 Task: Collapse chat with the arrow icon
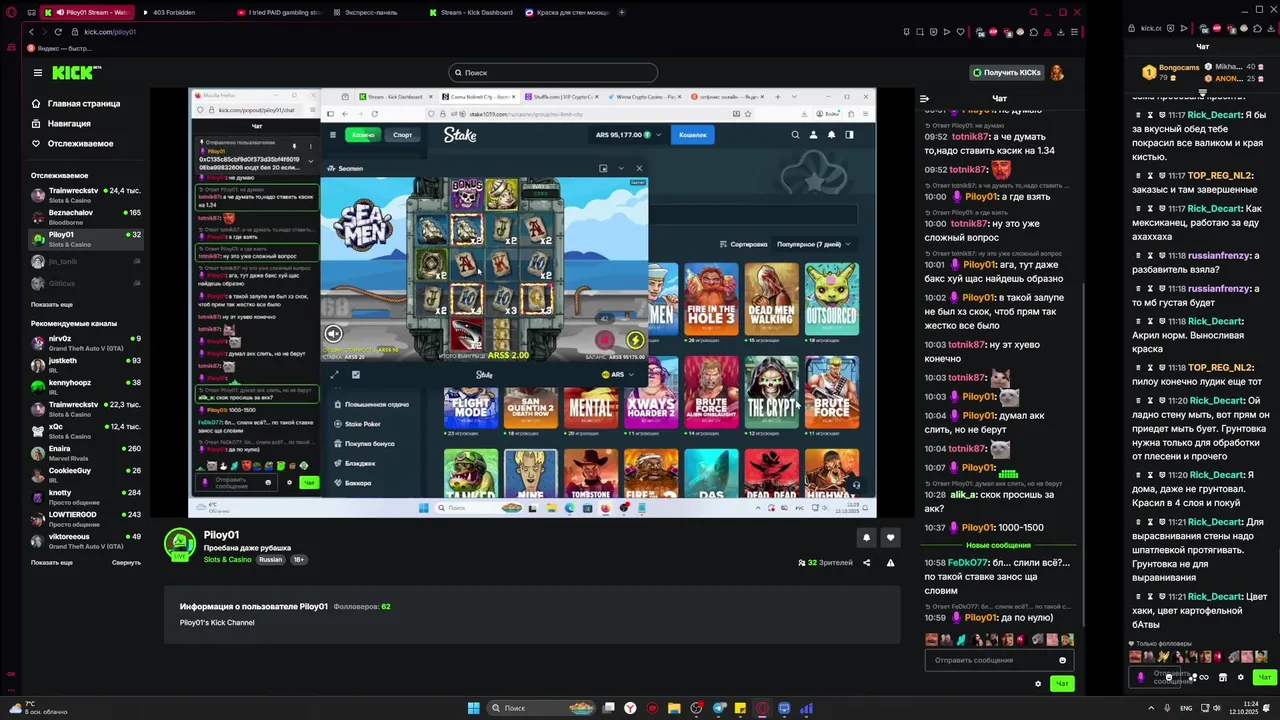(x=924, y=98)
